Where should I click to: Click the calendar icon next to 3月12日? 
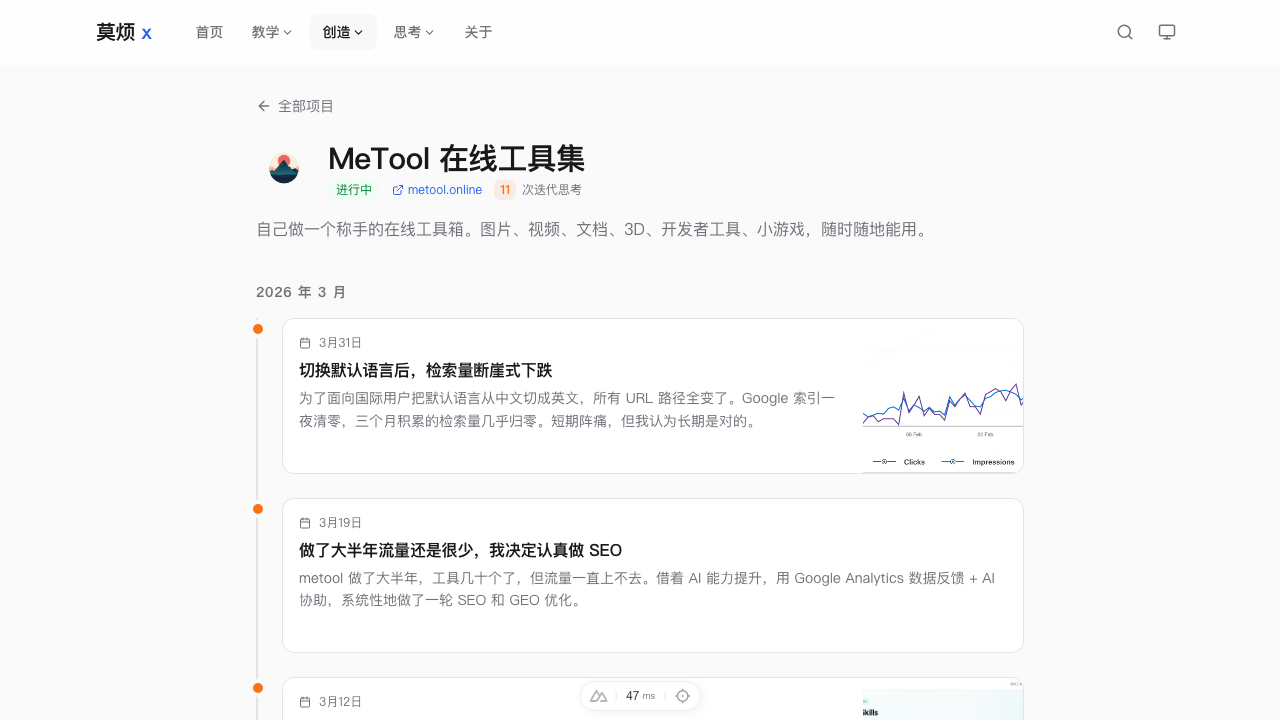pyautogui.click(x=305, y=701)
